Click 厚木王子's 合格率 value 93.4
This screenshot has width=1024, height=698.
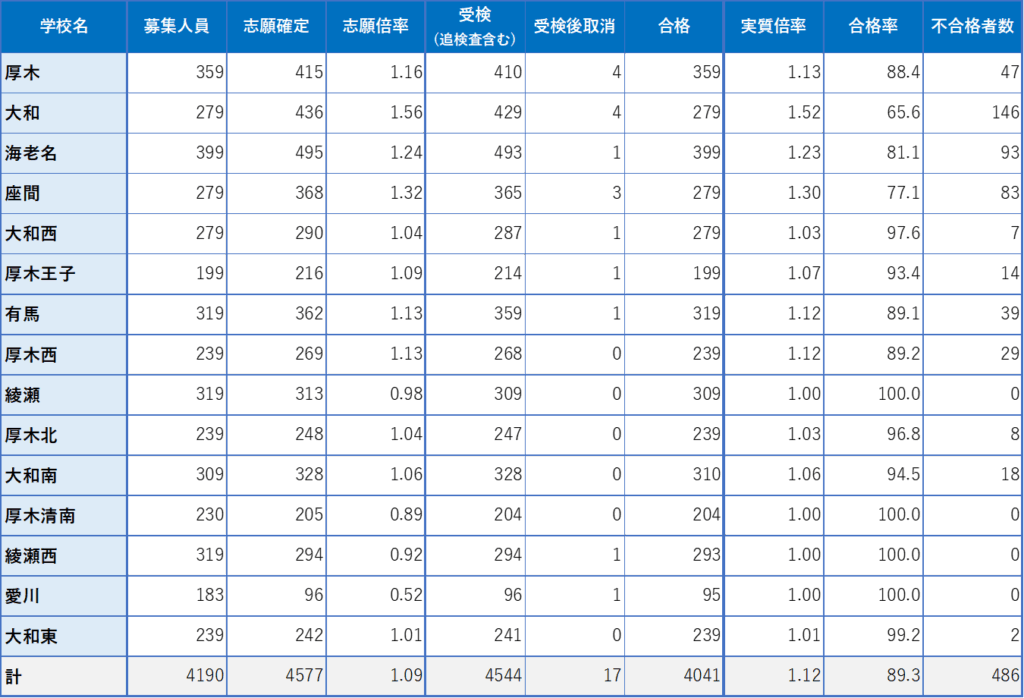point(903,273)
